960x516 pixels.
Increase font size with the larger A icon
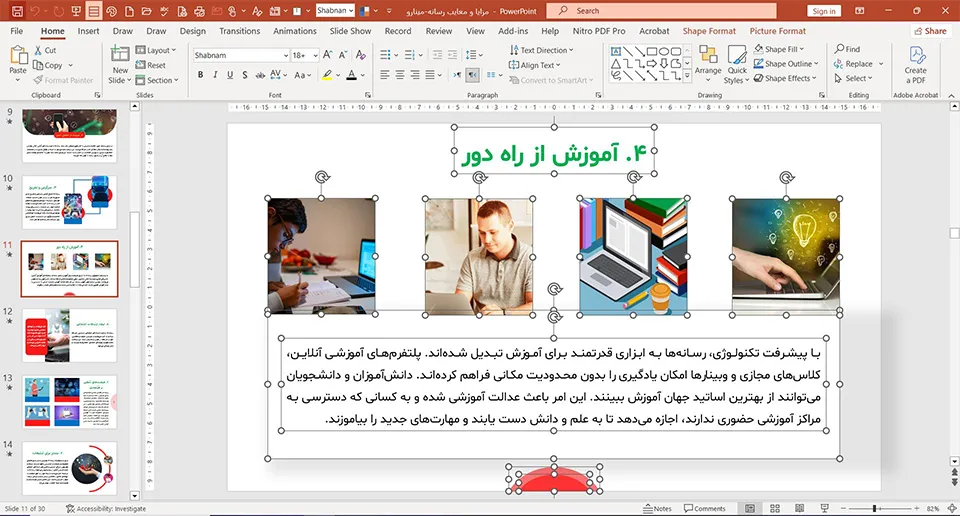[x=328, y=55]
